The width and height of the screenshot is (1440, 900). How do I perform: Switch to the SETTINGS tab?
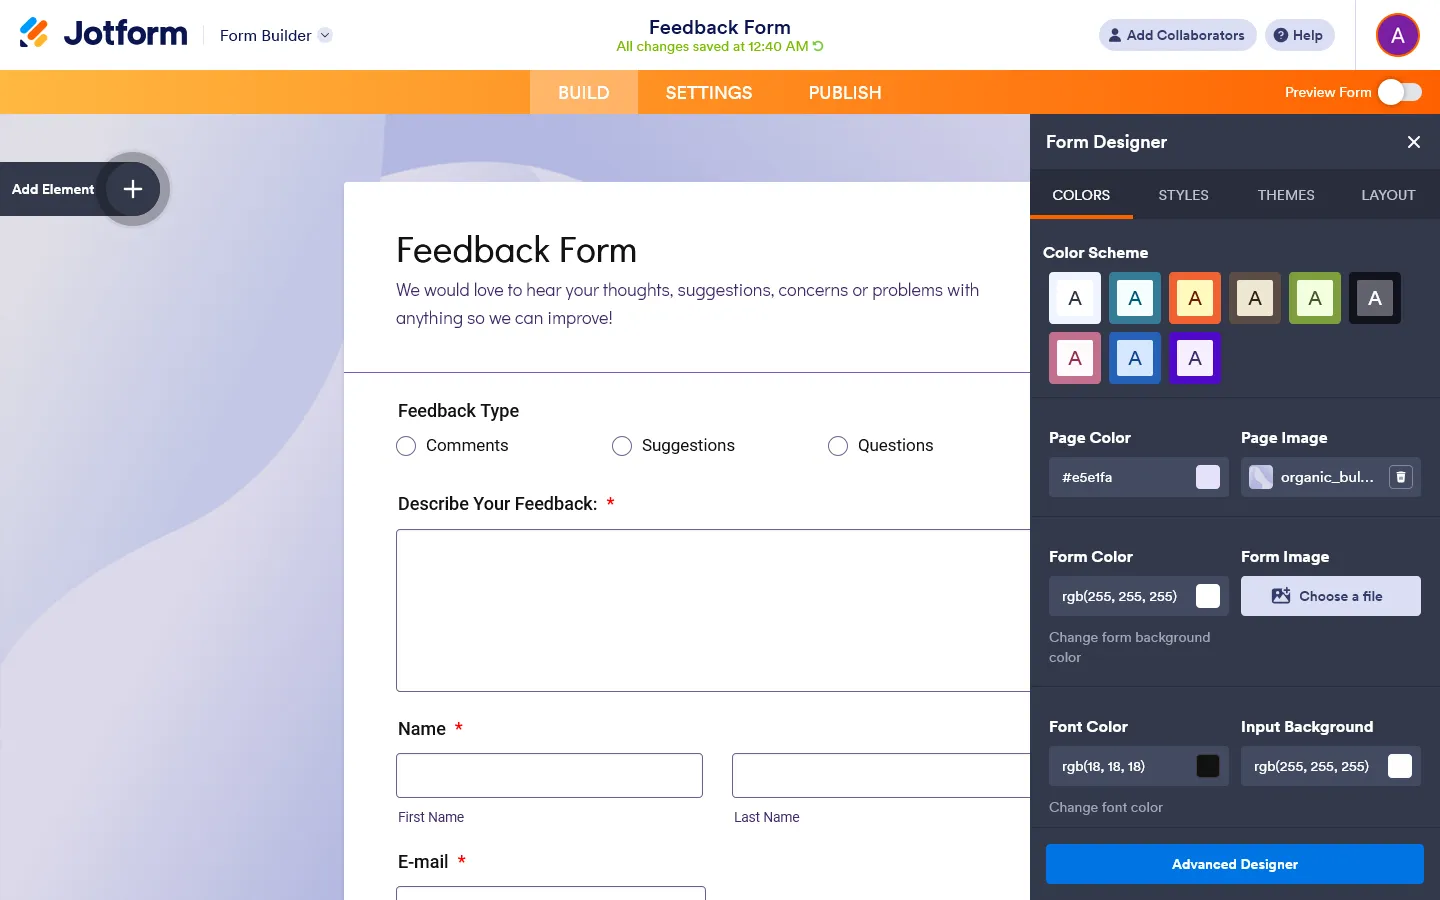[708, 92]
